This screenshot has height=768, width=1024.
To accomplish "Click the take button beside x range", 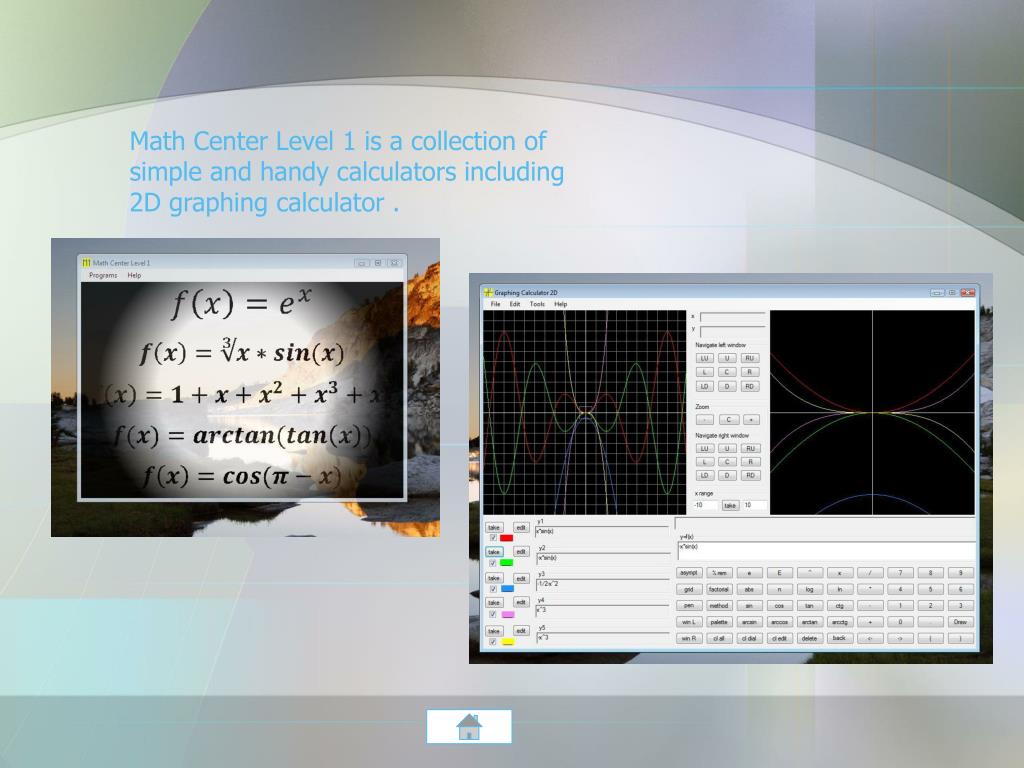I will coord(730,505).
